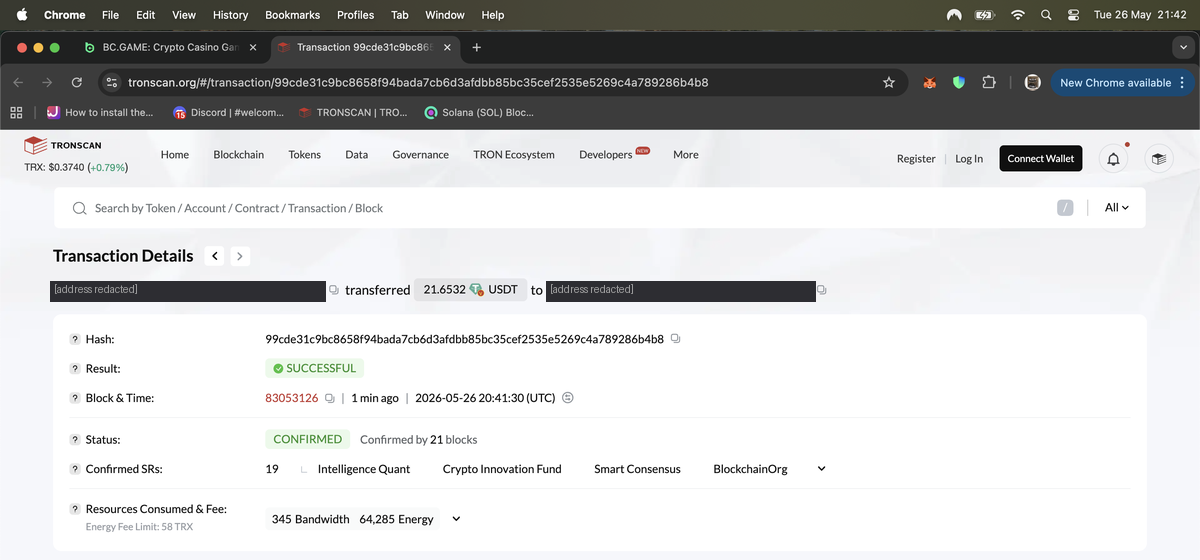Viewport: 1200px width, 560px height.
Task: Open the Apple menu
Action: tap(22, 15)
